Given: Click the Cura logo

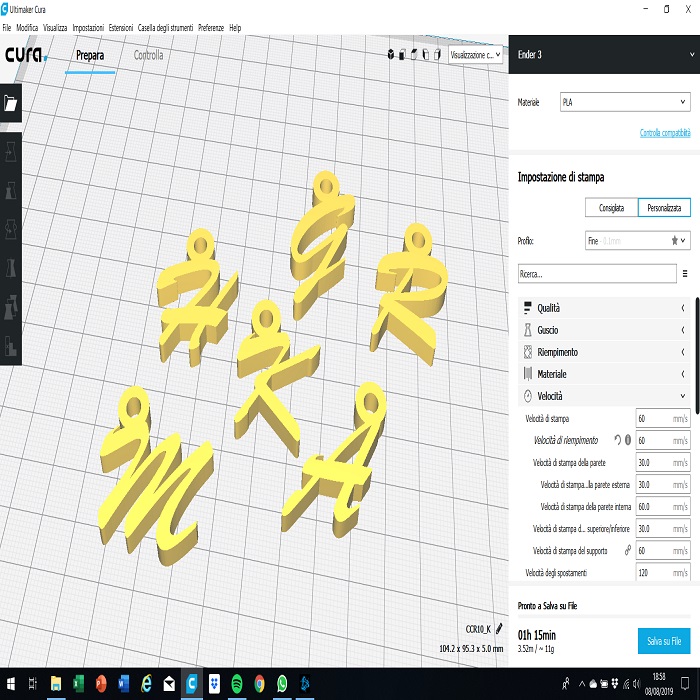Looking at the screenshot, I should pos(26,54).
